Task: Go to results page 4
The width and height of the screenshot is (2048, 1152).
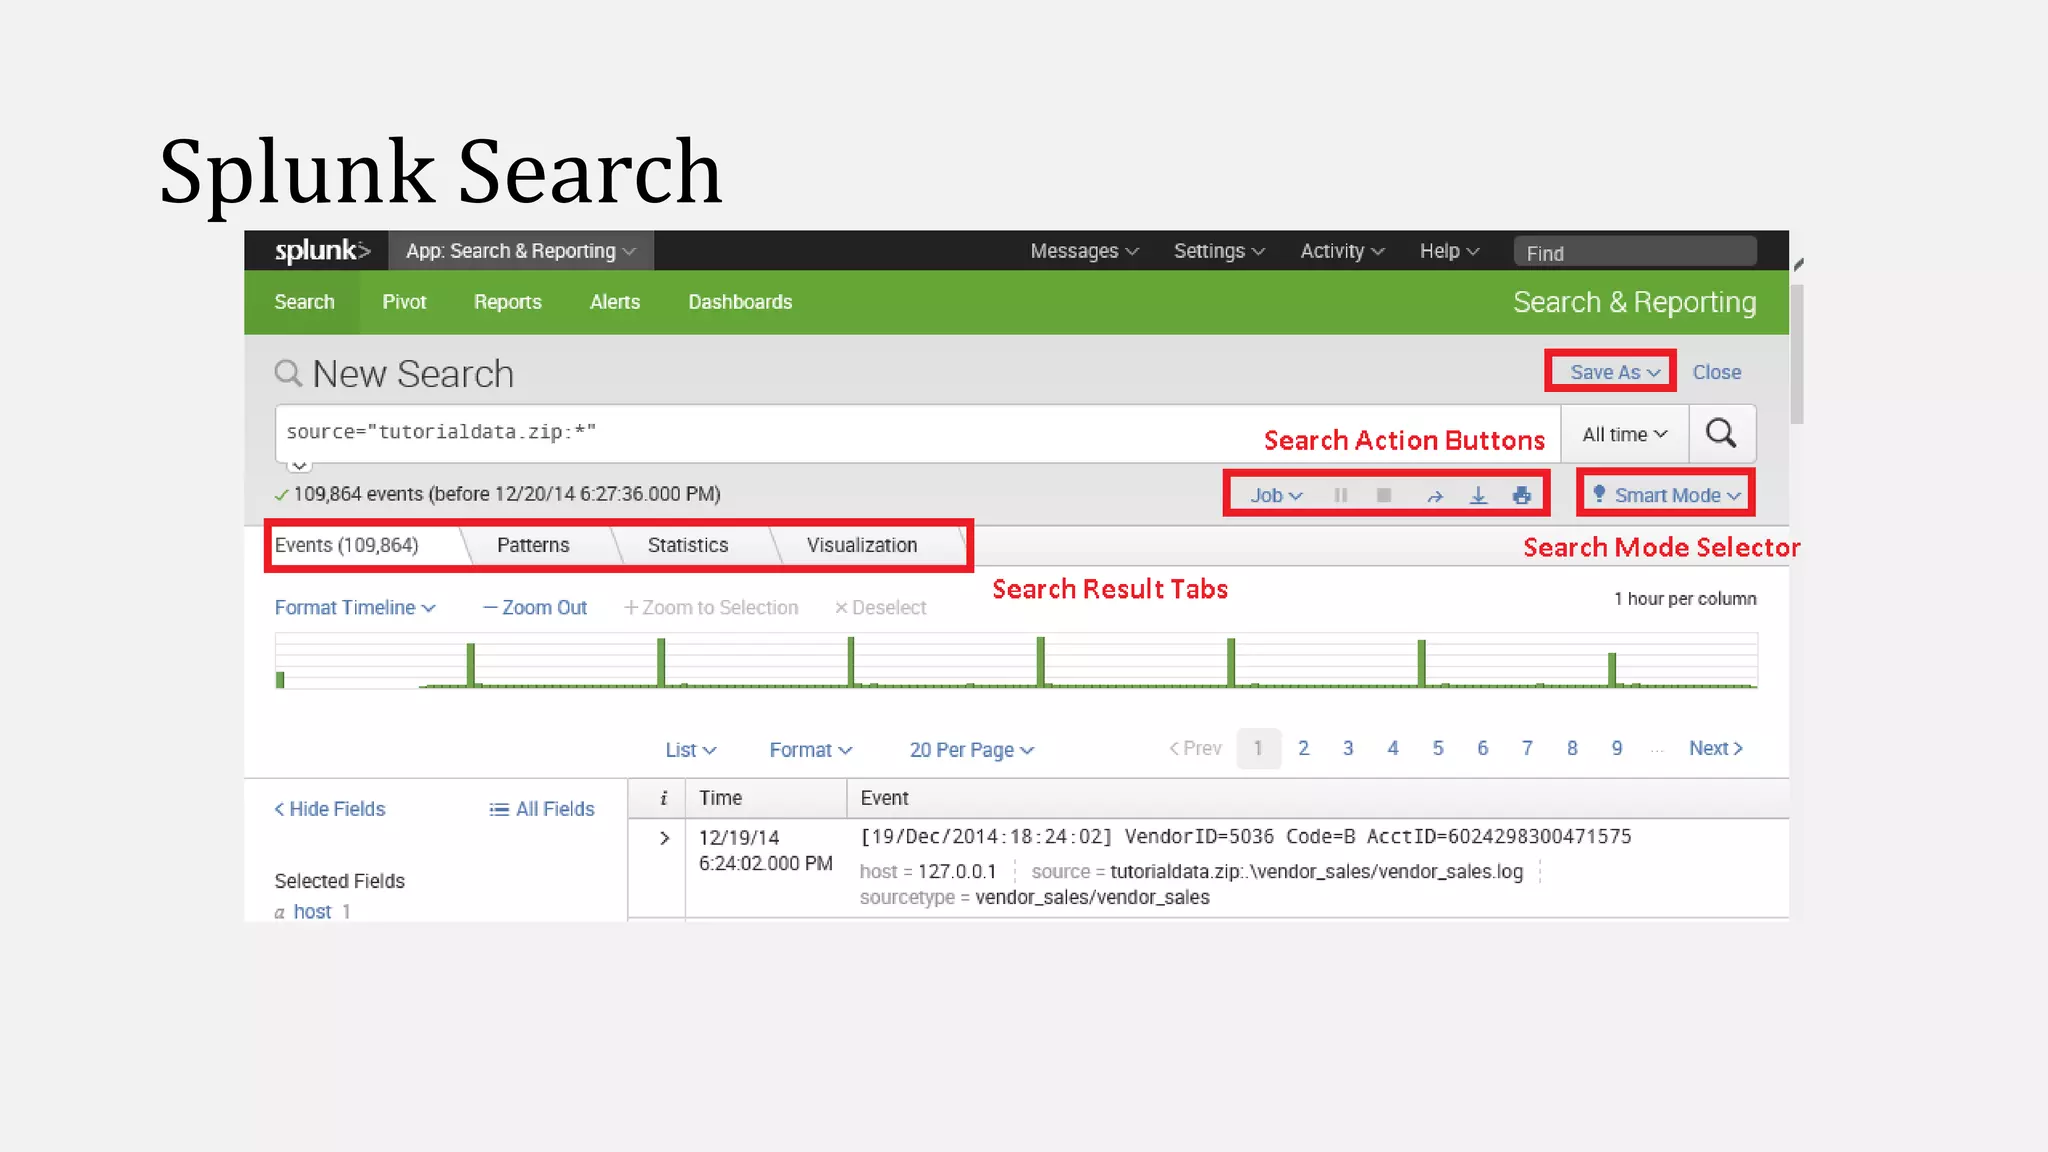Action: [1393, 748]
